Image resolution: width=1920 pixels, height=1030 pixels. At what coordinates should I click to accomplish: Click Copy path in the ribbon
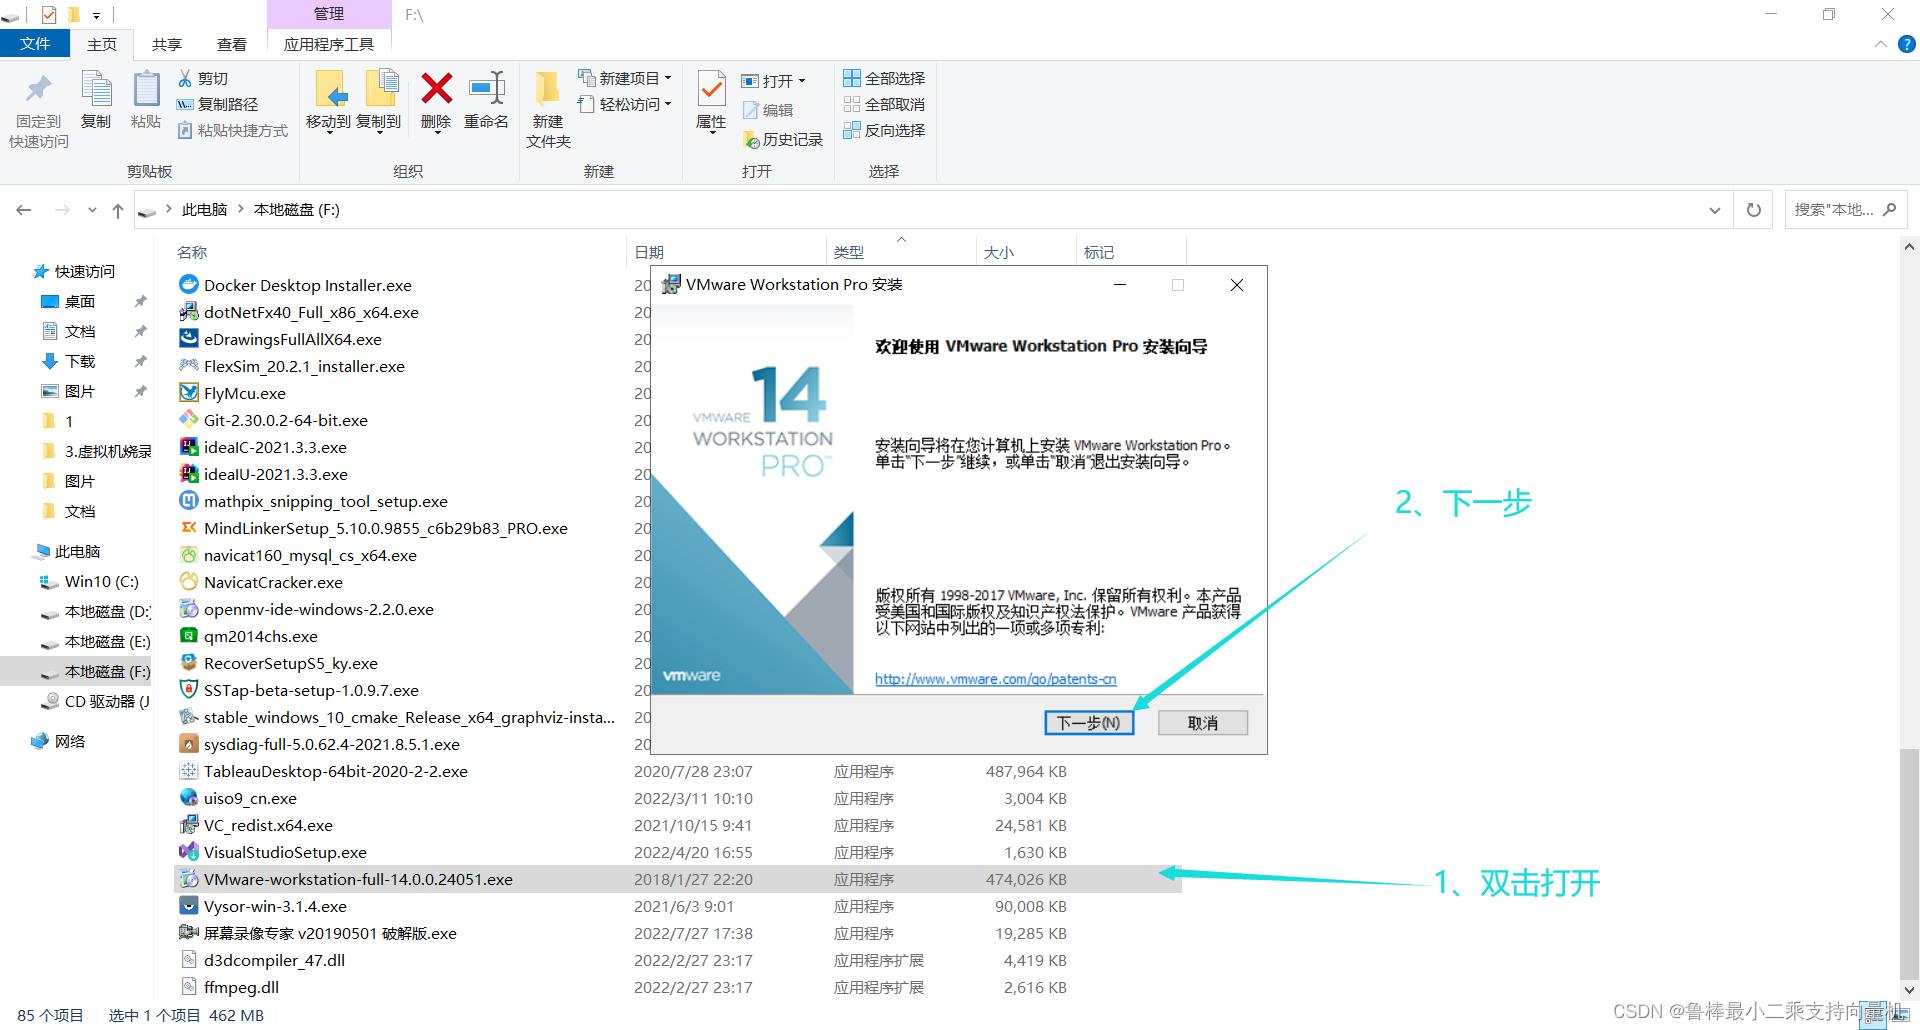tap(218, 104)
